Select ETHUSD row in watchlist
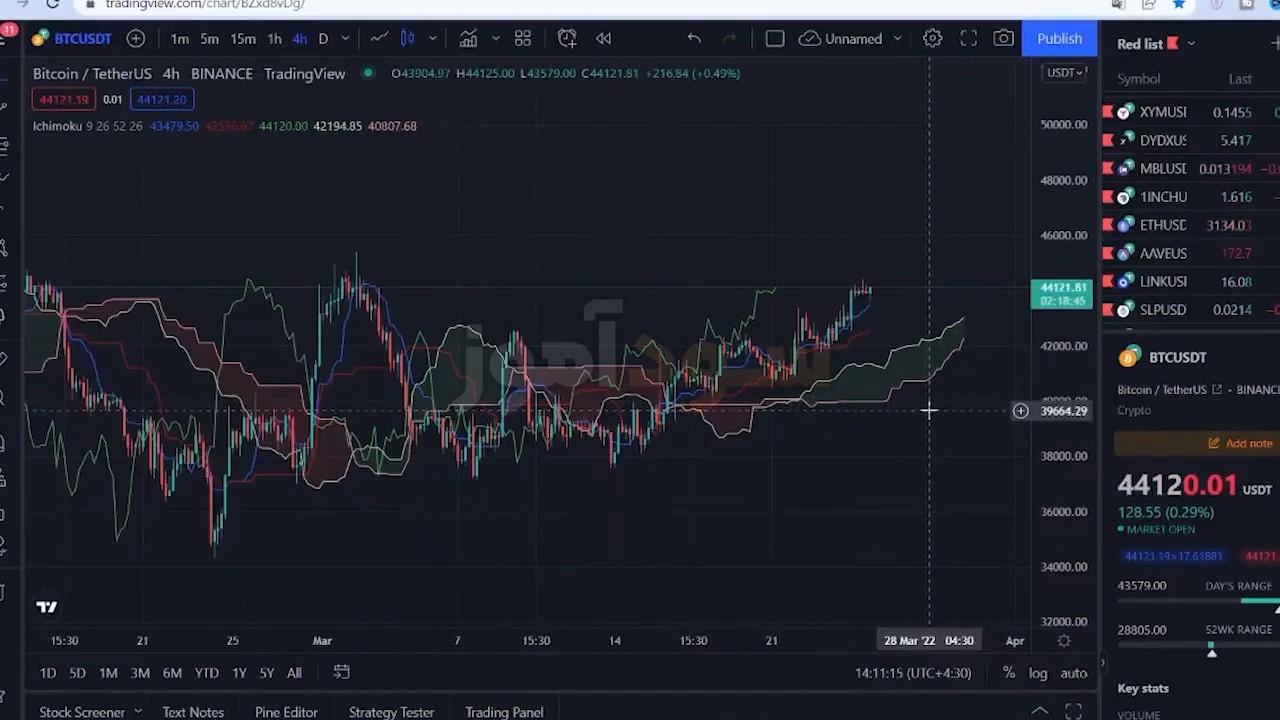 [x=1191, y=225]
